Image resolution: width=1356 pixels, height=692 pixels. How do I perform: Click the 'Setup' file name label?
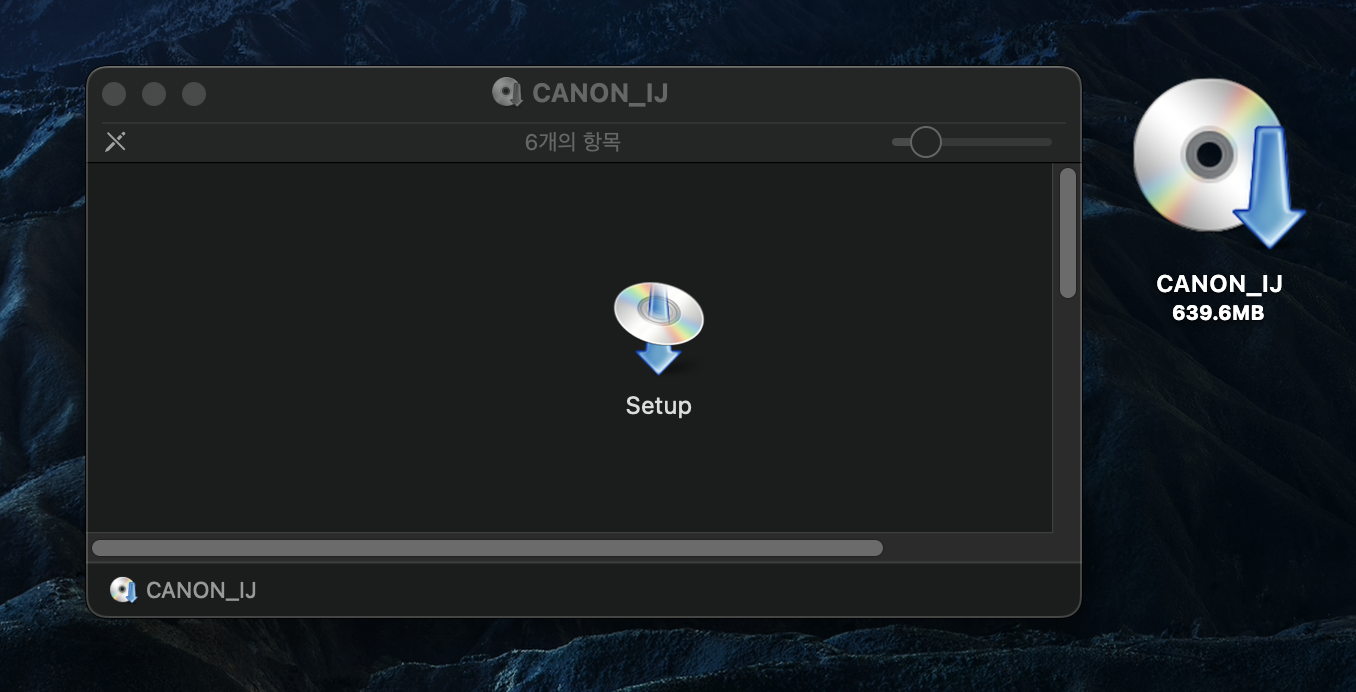658,405
